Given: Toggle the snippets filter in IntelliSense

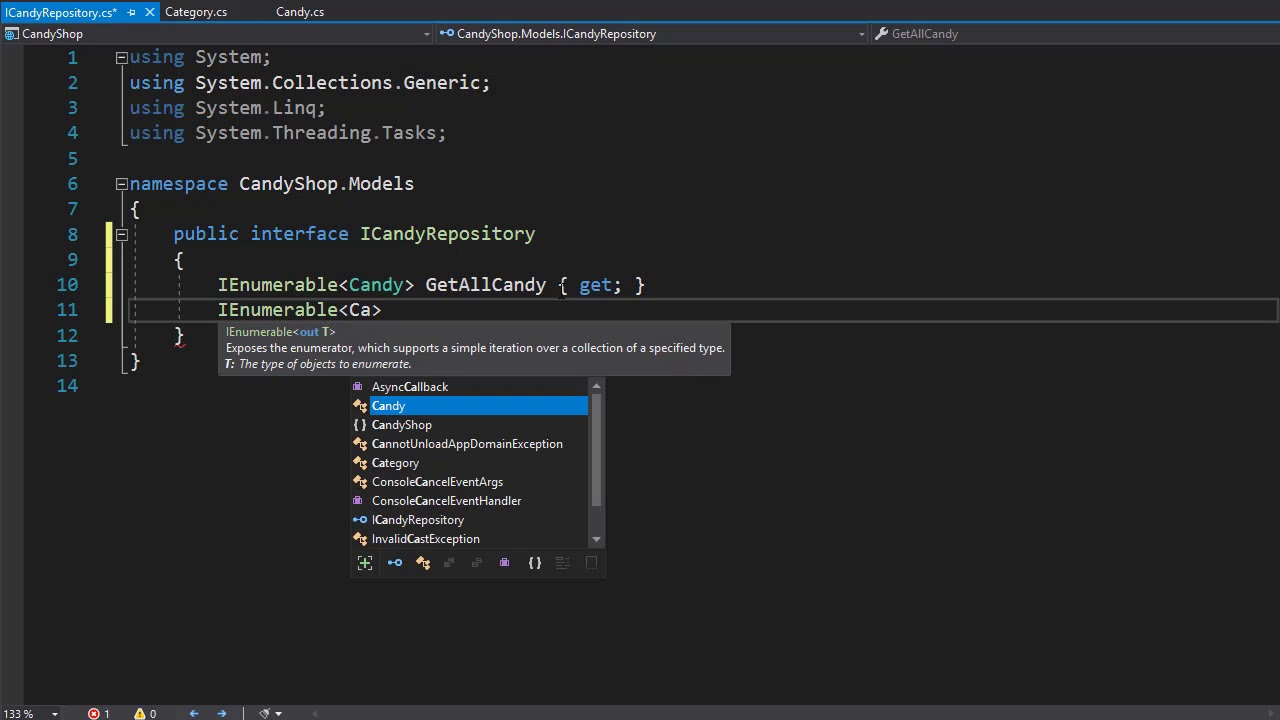Looking at the screenshot, I should click(x=591, y=563).
